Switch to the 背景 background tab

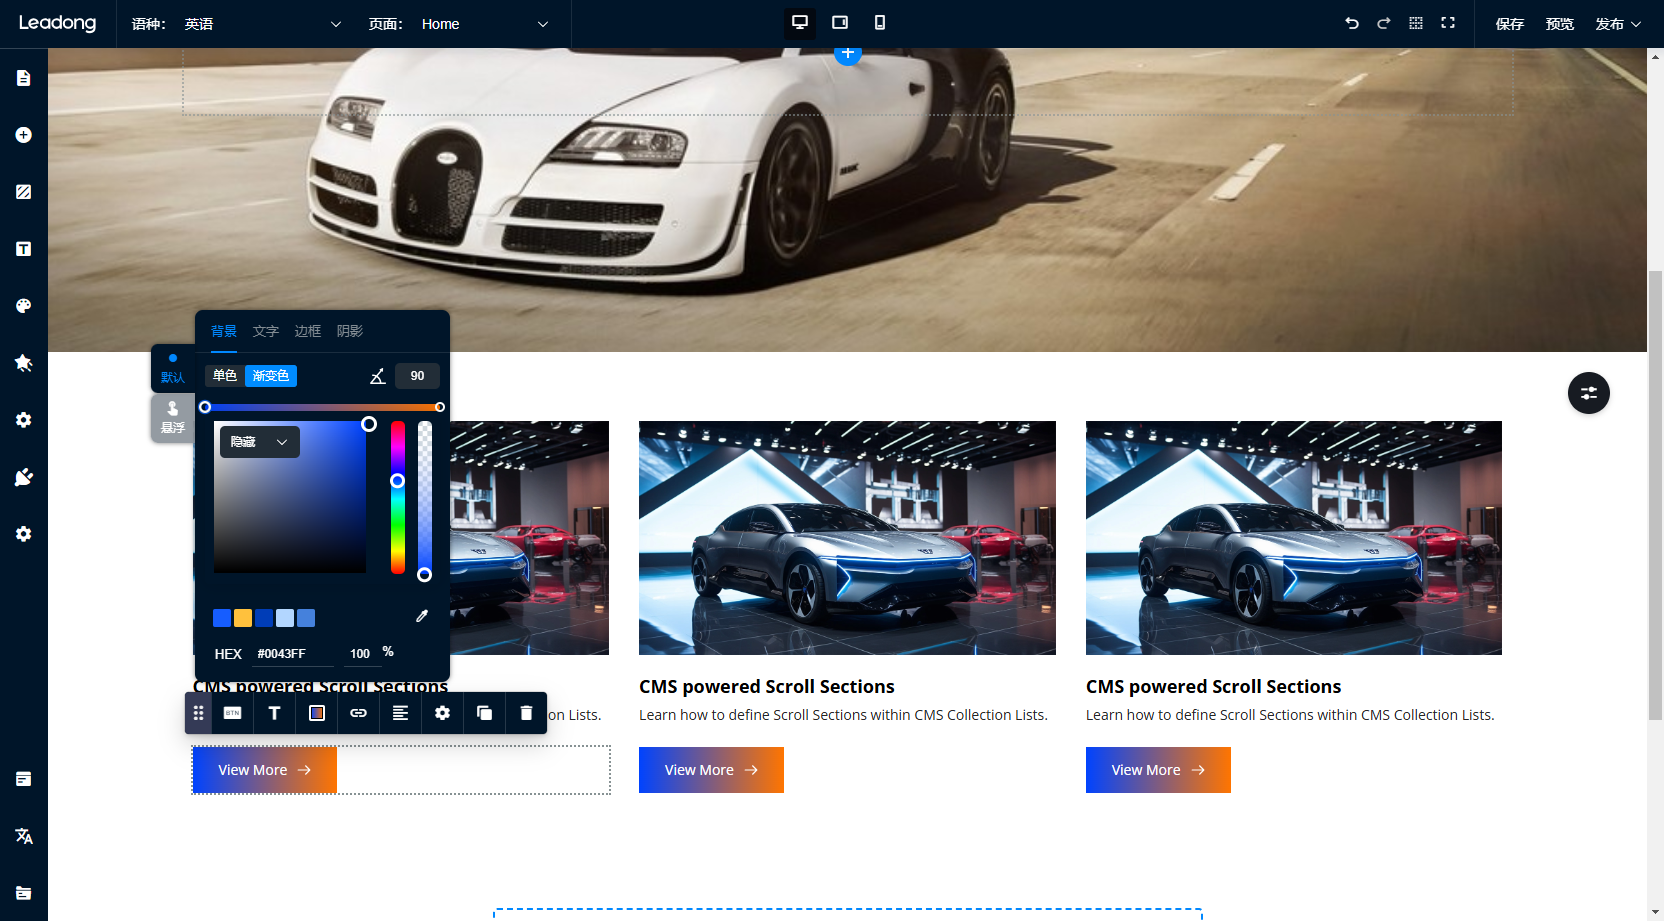224,331
